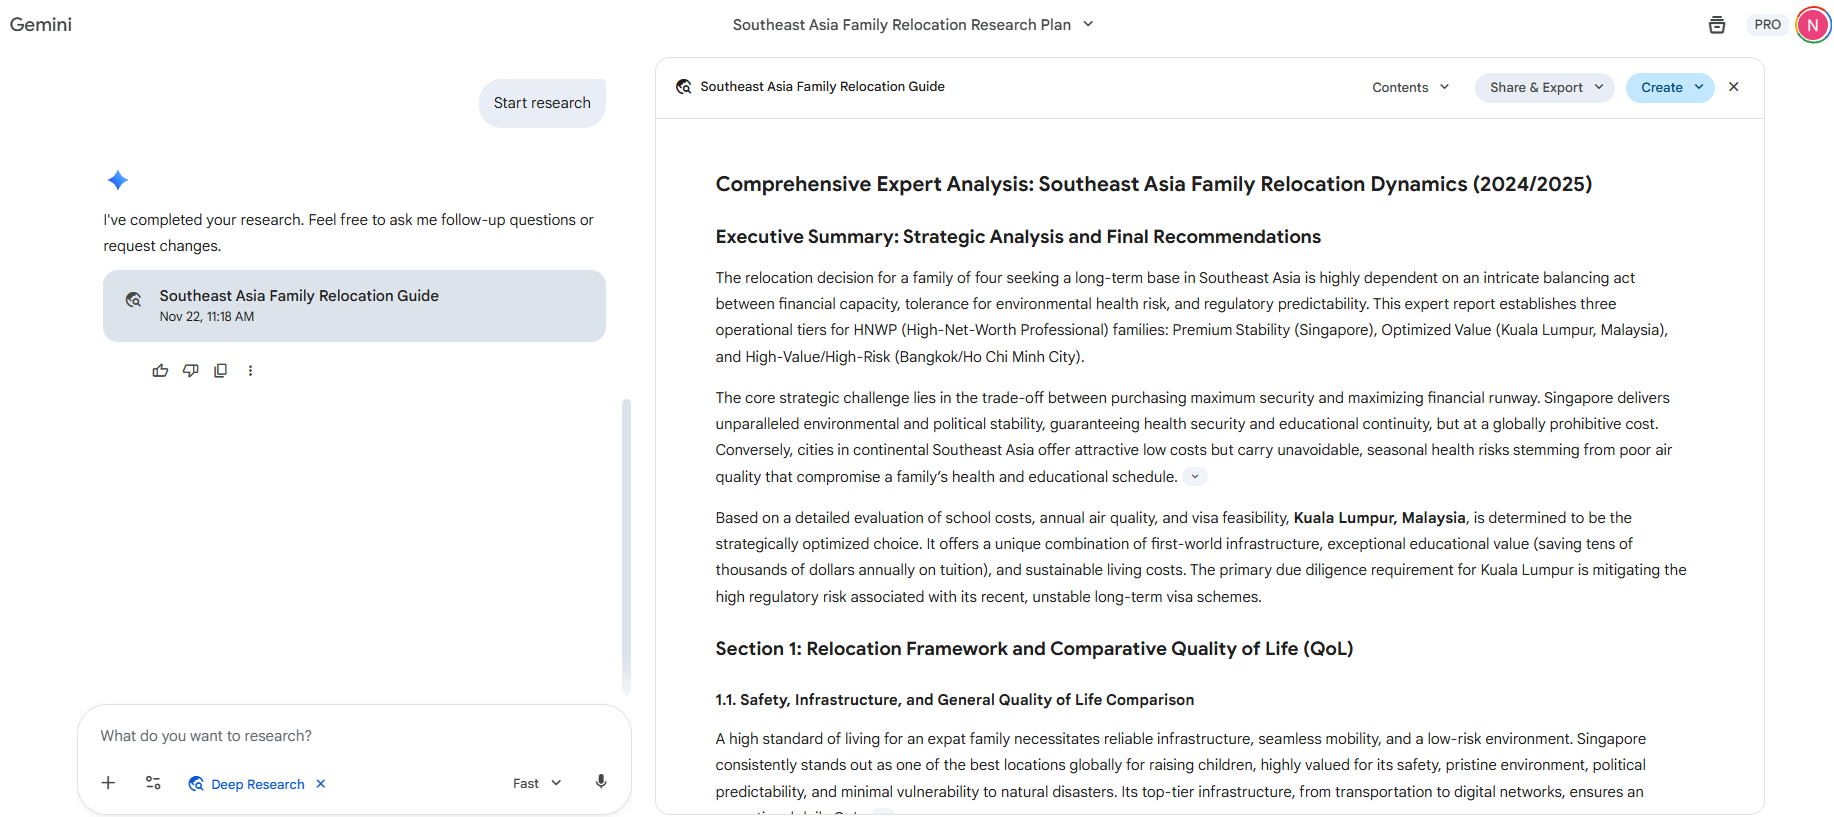The image size is (1834, 817).
Task: Expand the conversation title dropdown
Action: point(1088,24)
